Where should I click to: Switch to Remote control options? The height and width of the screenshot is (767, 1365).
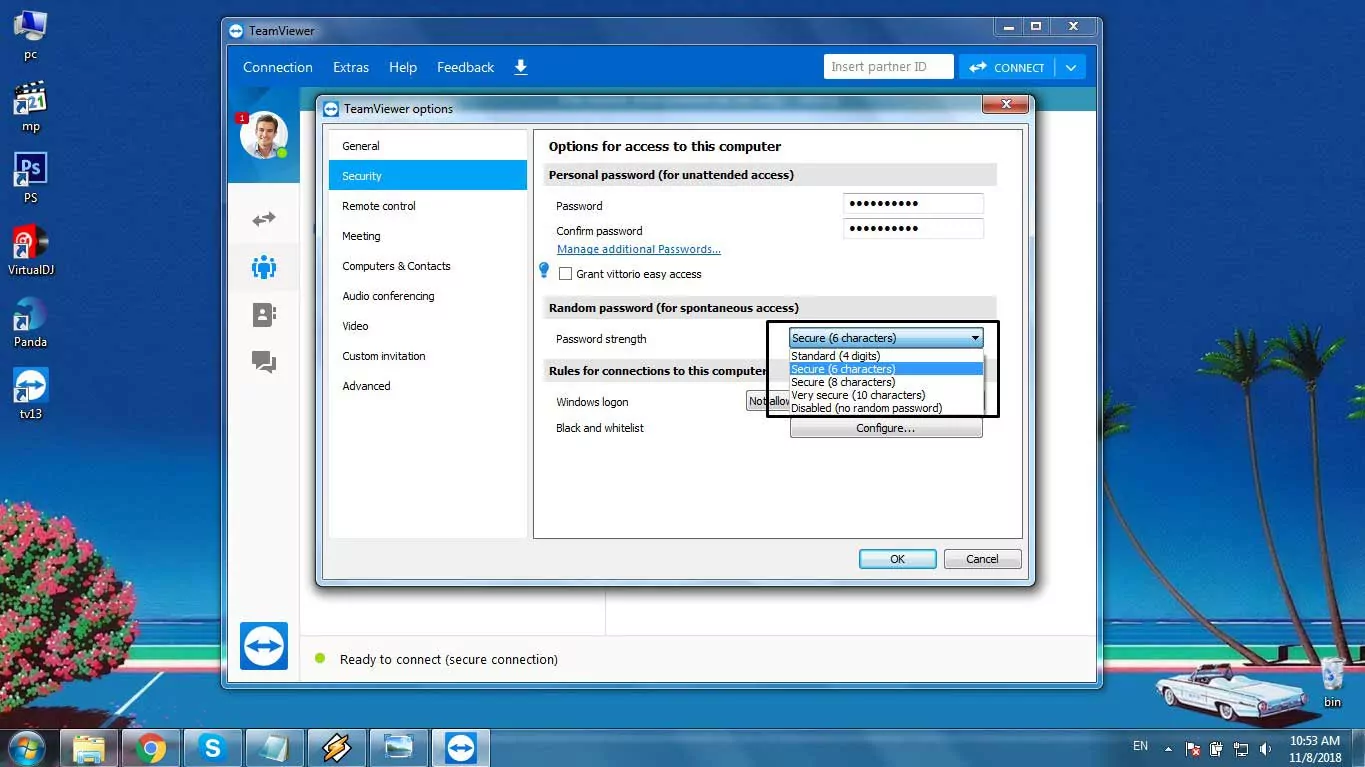[x=428, y=206]
